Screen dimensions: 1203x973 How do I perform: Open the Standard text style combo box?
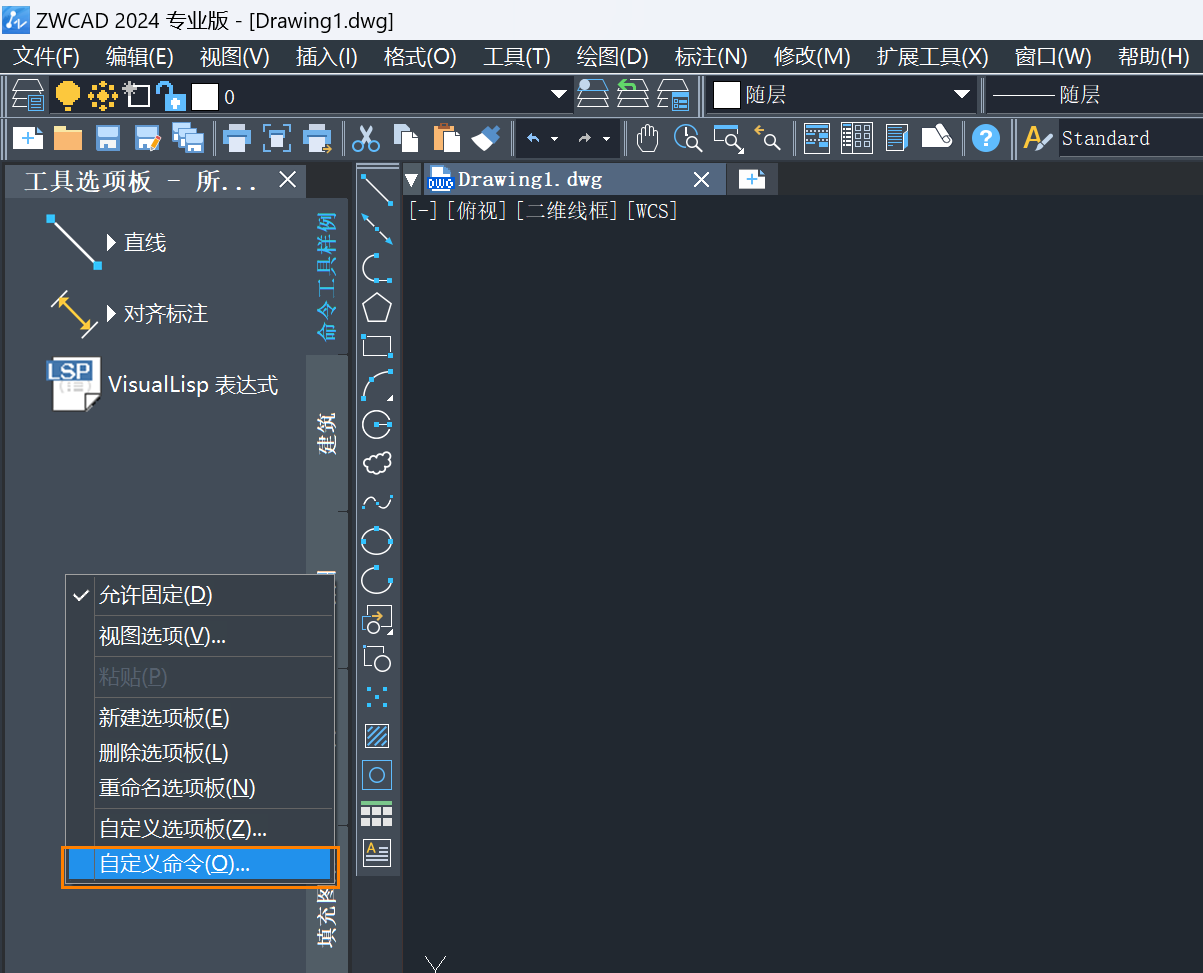pyautogui.click(x=1131, y=138)
